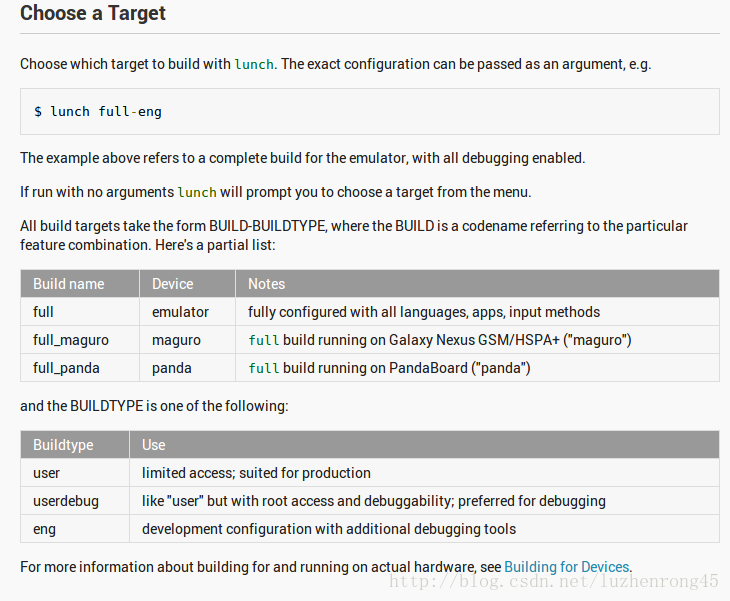Click the Device column header
The image size is (730, 601).
188,284
